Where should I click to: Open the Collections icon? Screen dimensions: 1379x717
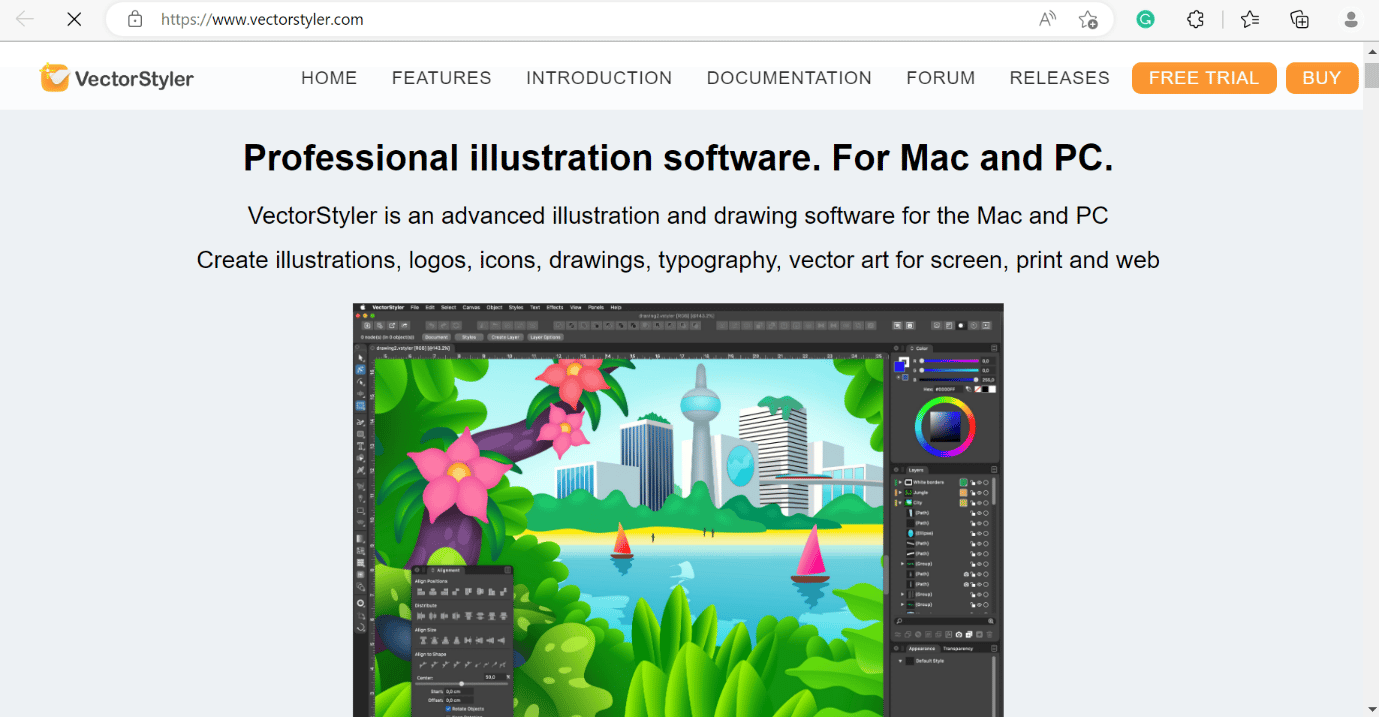tap(1299, 19)
